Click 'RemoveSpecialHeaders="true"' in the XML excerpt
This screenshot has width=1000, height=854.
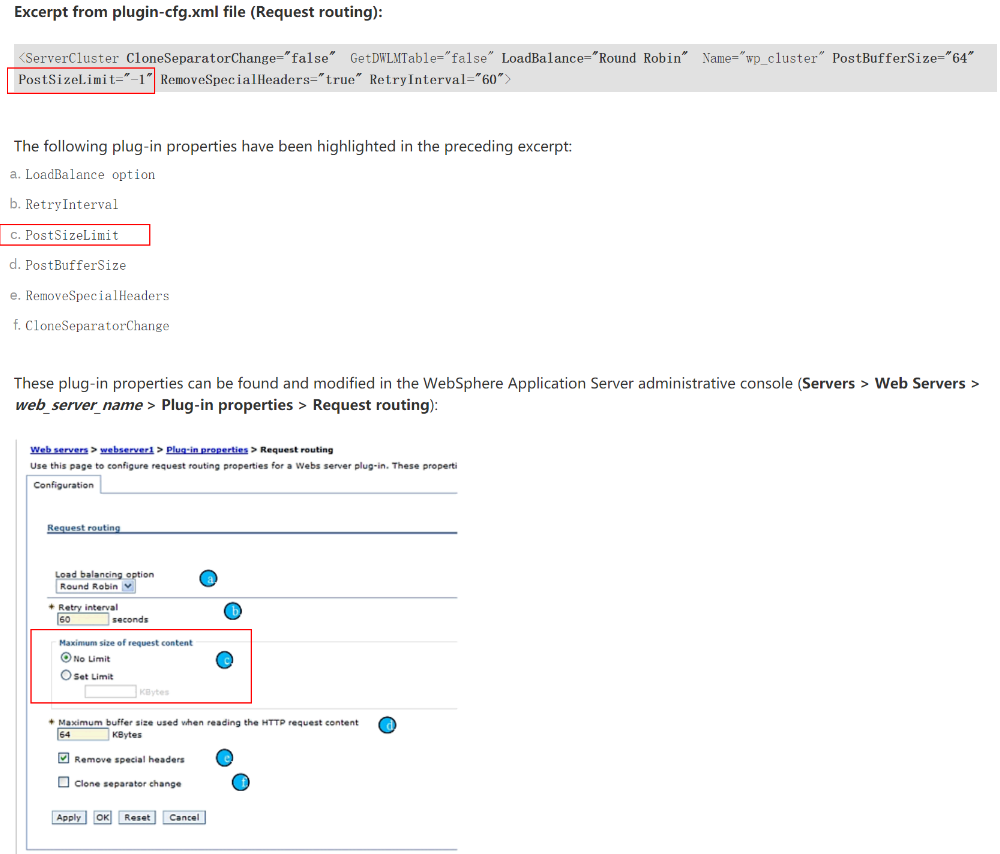pos(261,80)
